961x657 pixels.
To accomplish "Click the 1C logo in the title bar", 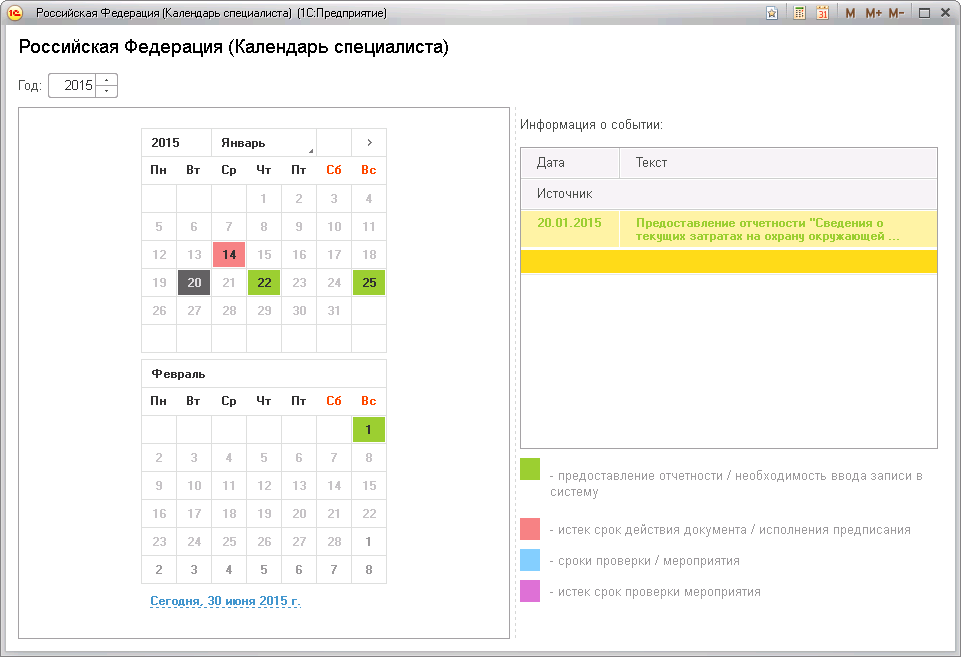I will tap(13, 12).
